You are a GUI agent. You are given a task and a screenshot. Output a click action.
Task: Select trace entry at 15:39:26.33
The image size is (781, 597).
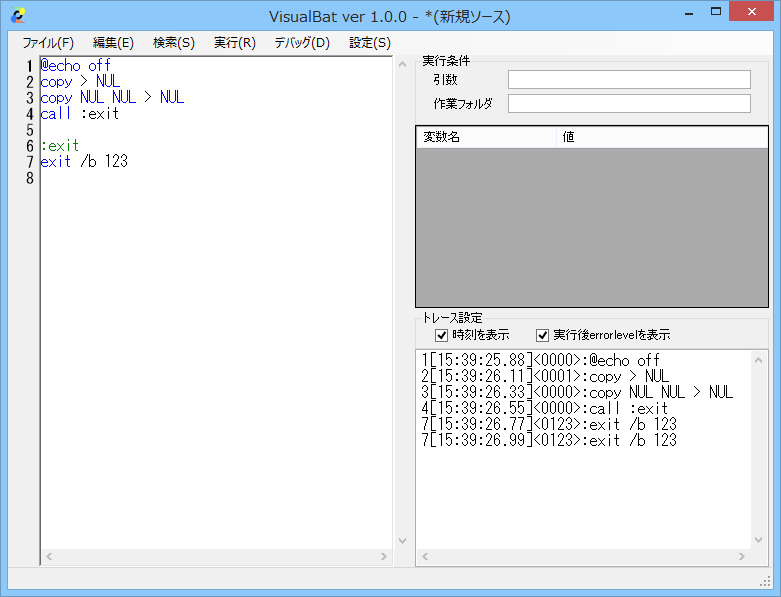577,392
